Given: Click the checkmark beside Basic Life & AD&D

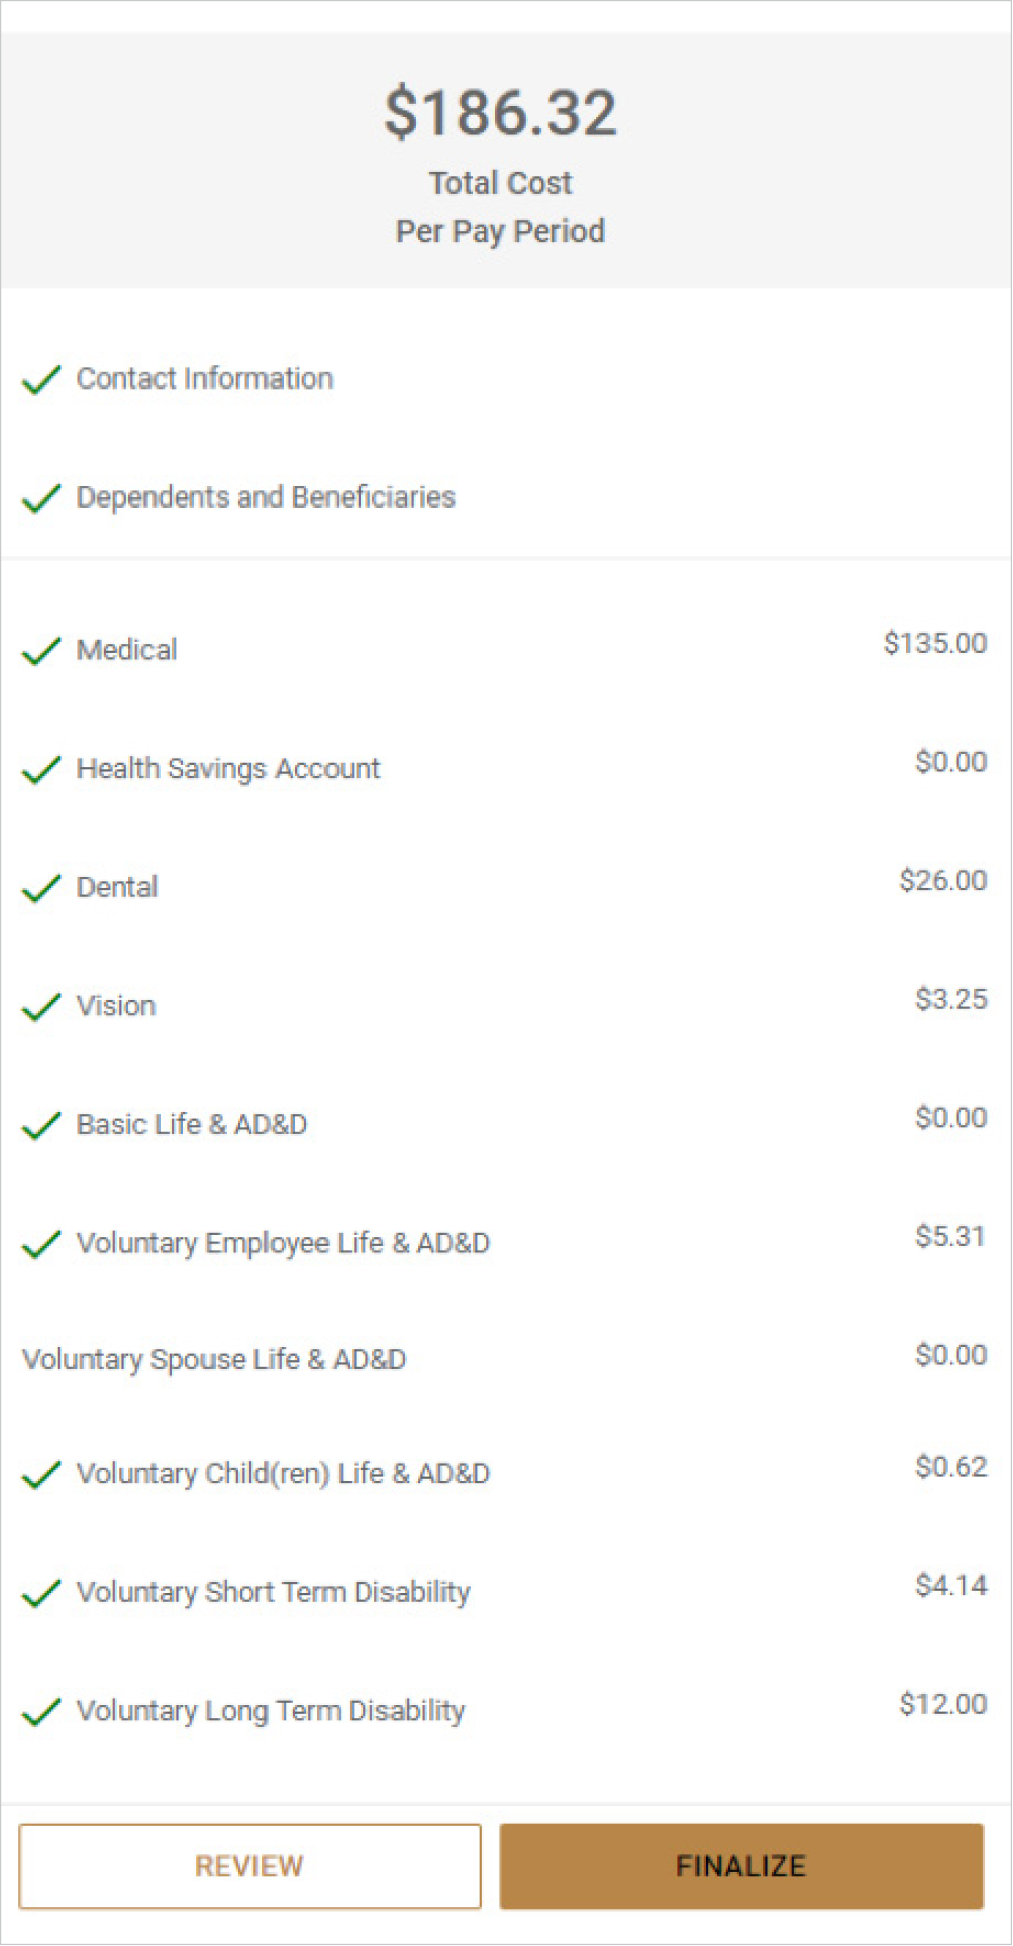Looking at the screenshot, I should (x=41, y=1126).
